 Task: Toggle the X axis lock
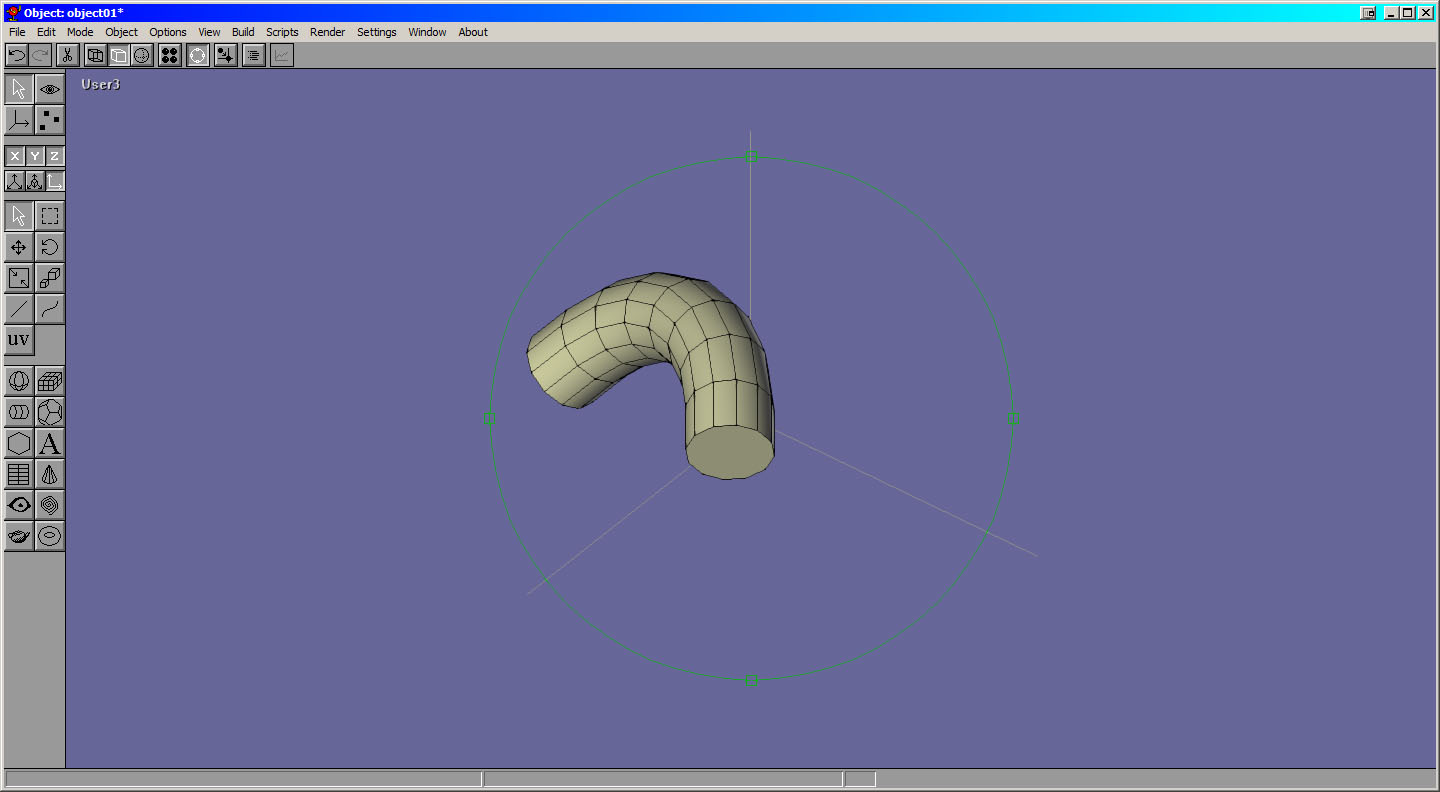[15, 156]
